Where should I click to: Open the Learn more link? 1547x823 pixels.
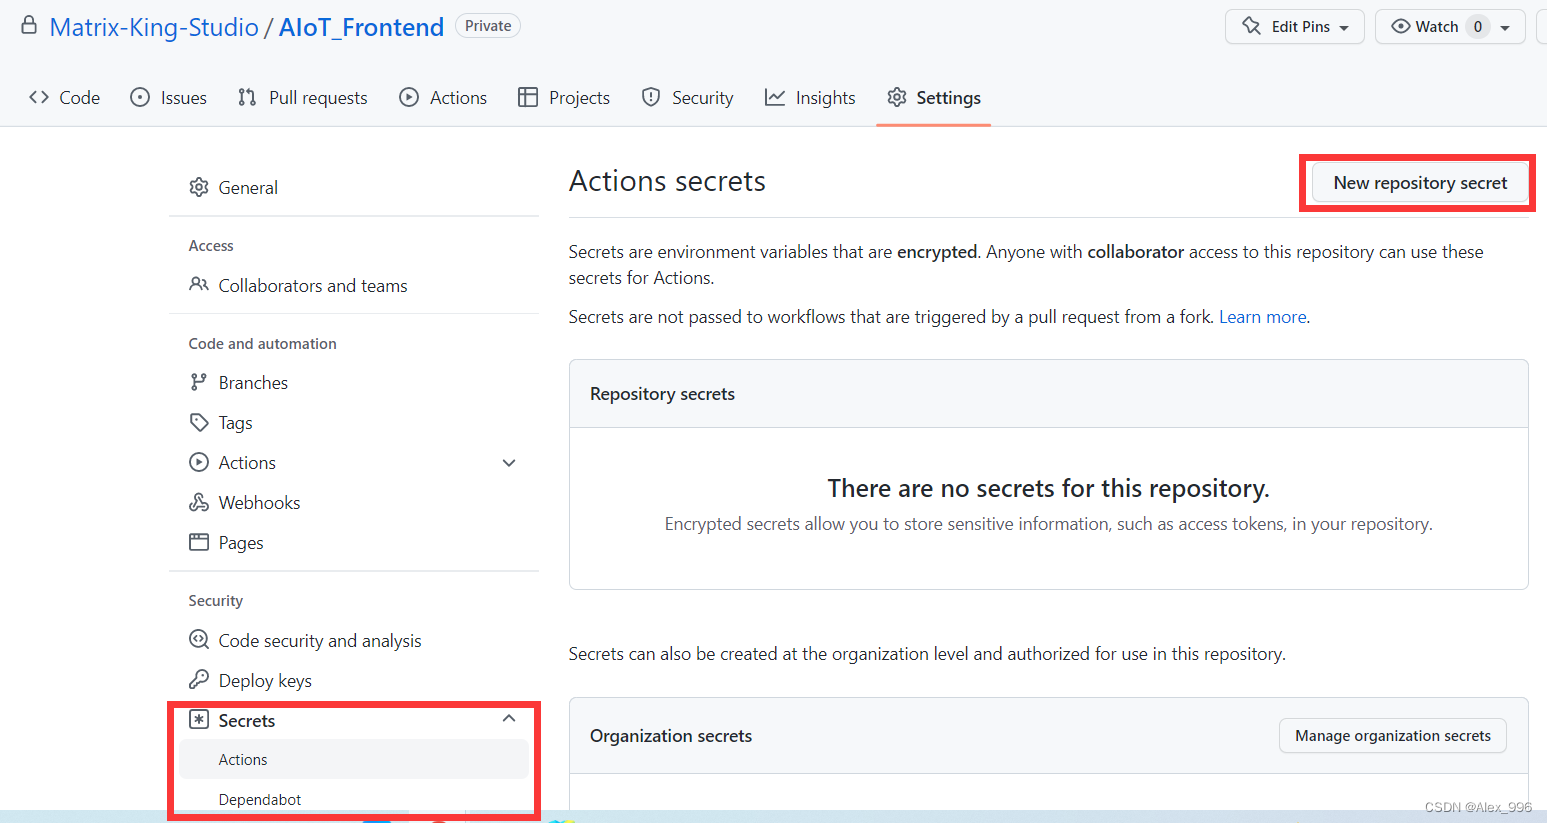click(1263, 317)
